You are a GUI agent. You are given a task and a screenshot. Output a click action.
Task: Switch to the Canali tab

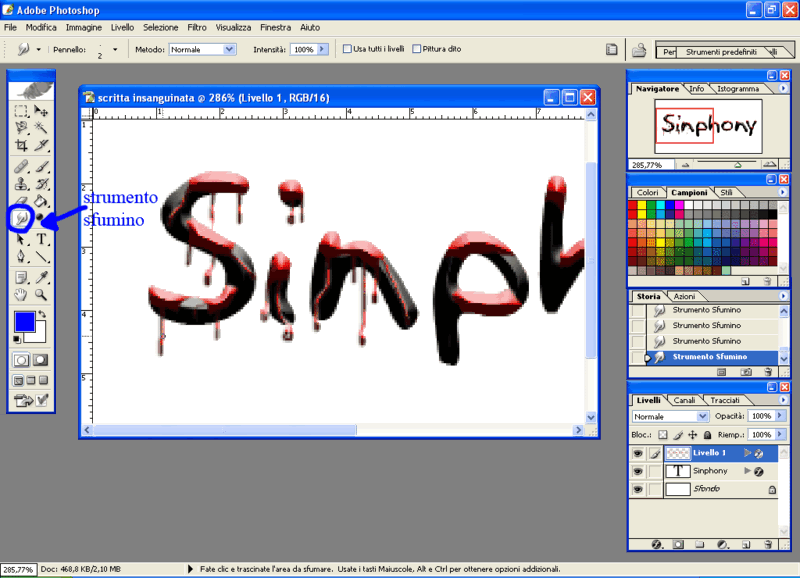point(685,400)
